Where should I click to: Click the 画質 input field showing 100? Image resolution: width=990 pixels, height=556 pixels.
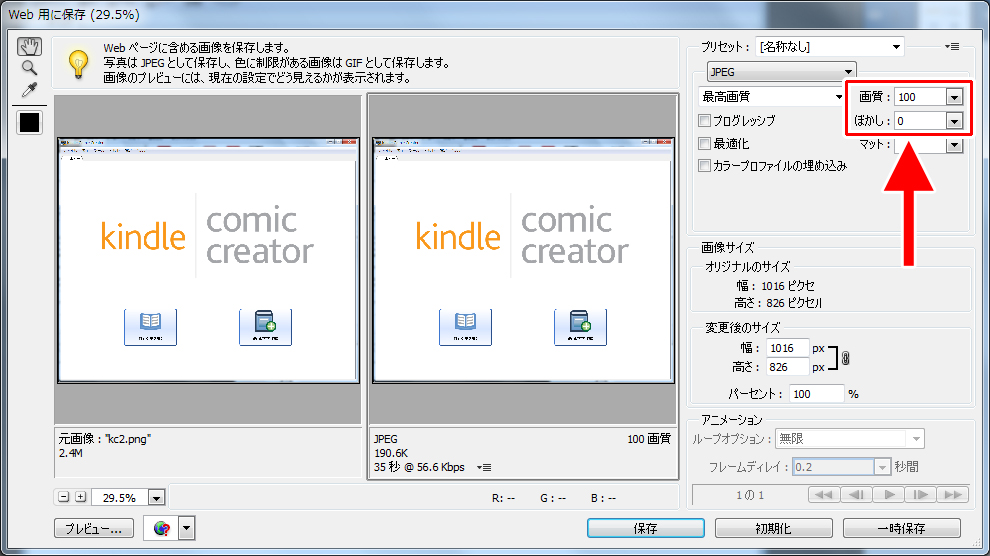pos(921,97)
